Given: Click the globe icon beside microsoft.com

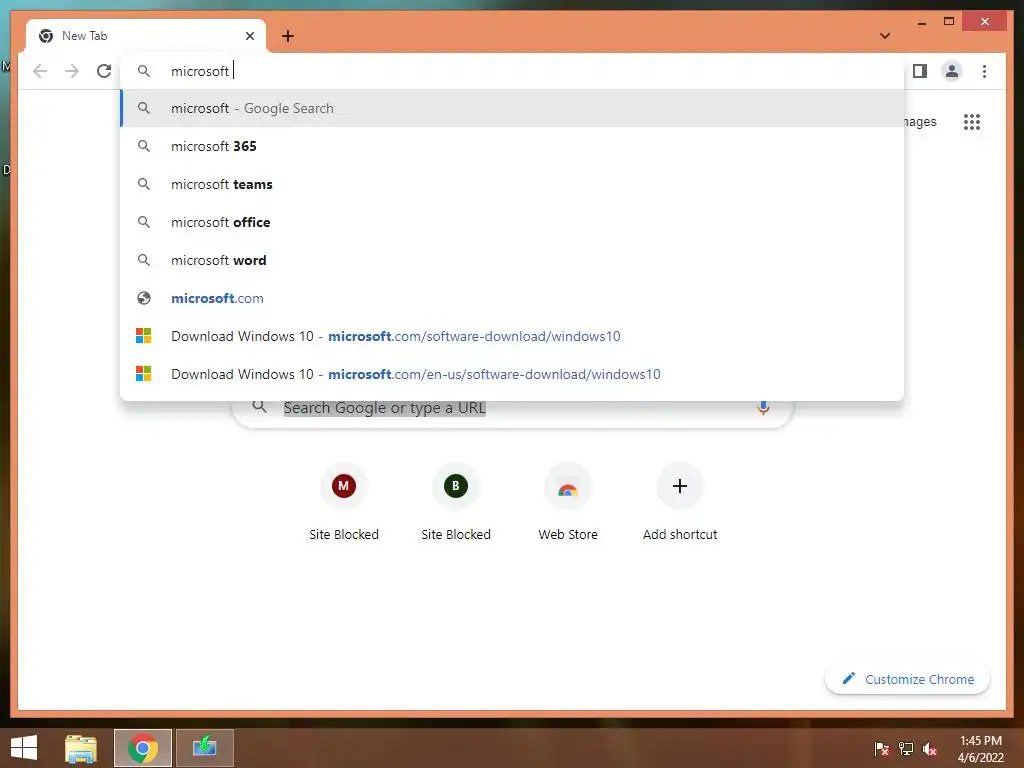Looking at the screenshot, I should click(x=144, y=298).
